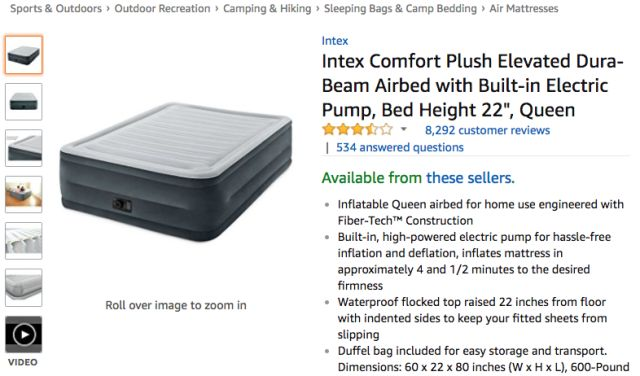Screen dimensions: 640x376
Task: Play the product video thumbnail
Action: pyautogui.click(x=24, y=334)
